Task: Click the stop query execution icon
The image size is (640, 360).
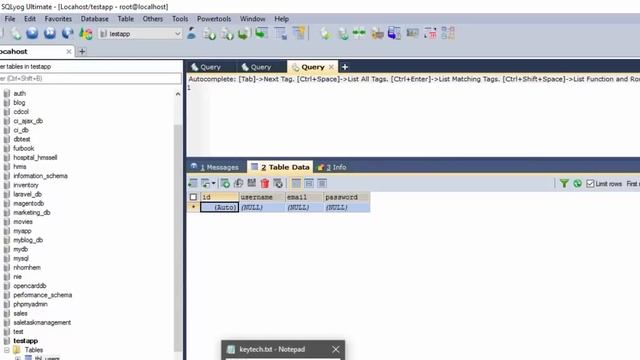Action: pos(67,33)
